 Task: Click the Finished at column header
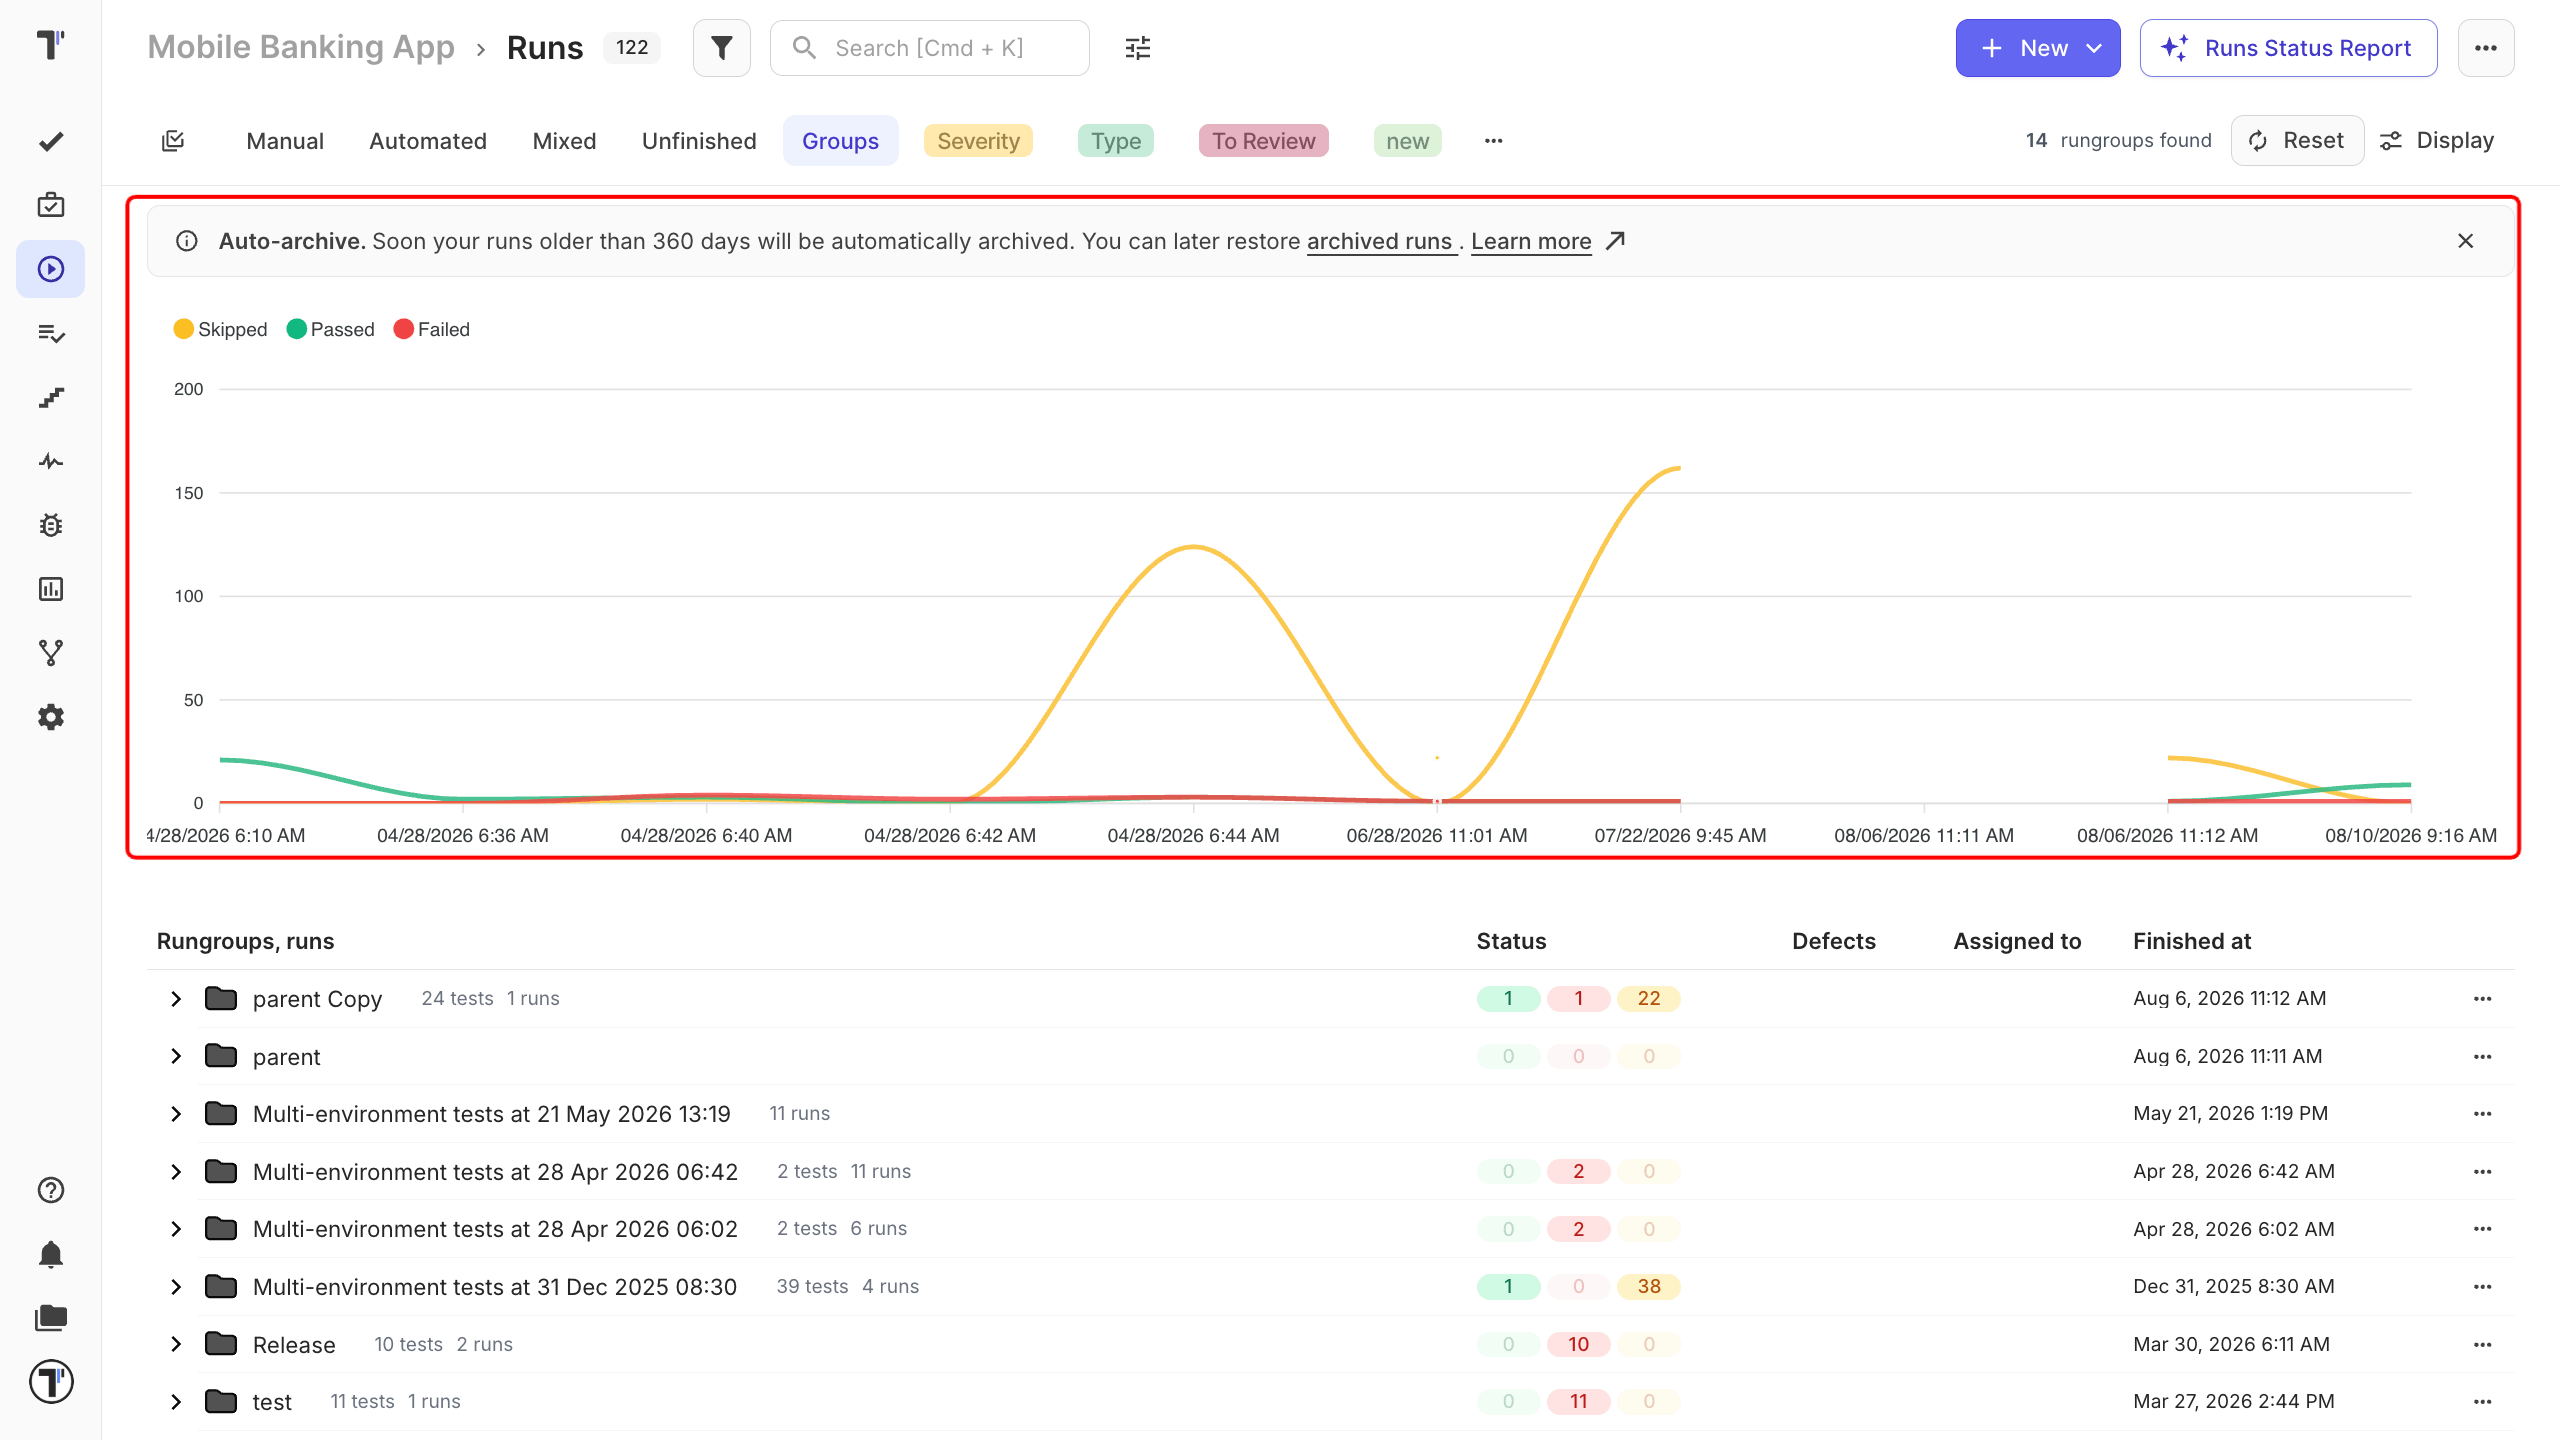pos(2192,941)
